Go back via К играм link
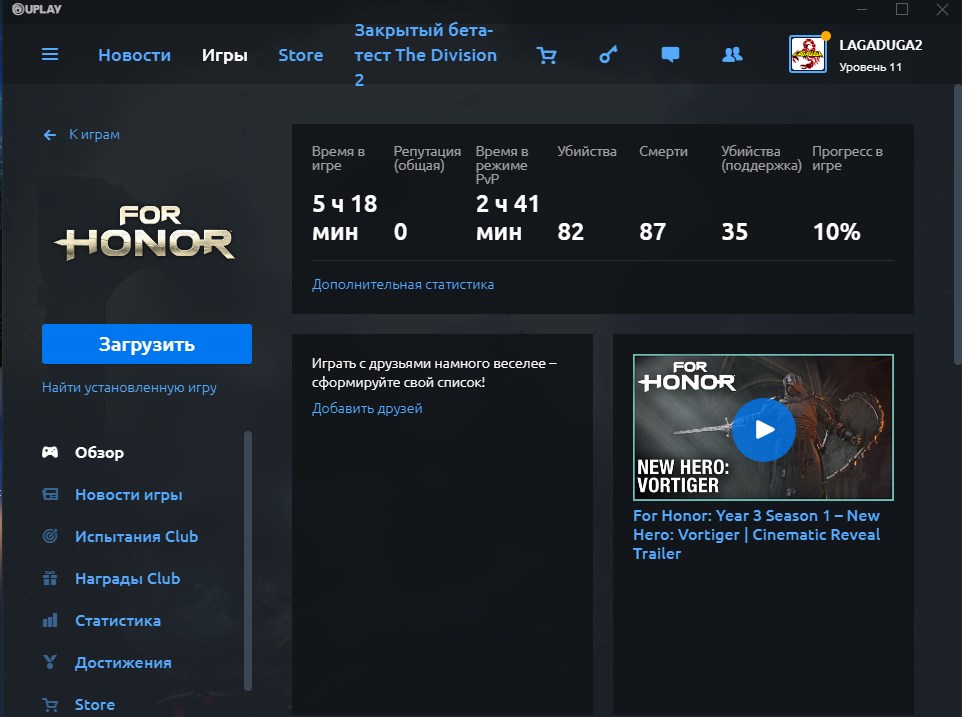The image size is (962, 717). [x=94, y=134]
